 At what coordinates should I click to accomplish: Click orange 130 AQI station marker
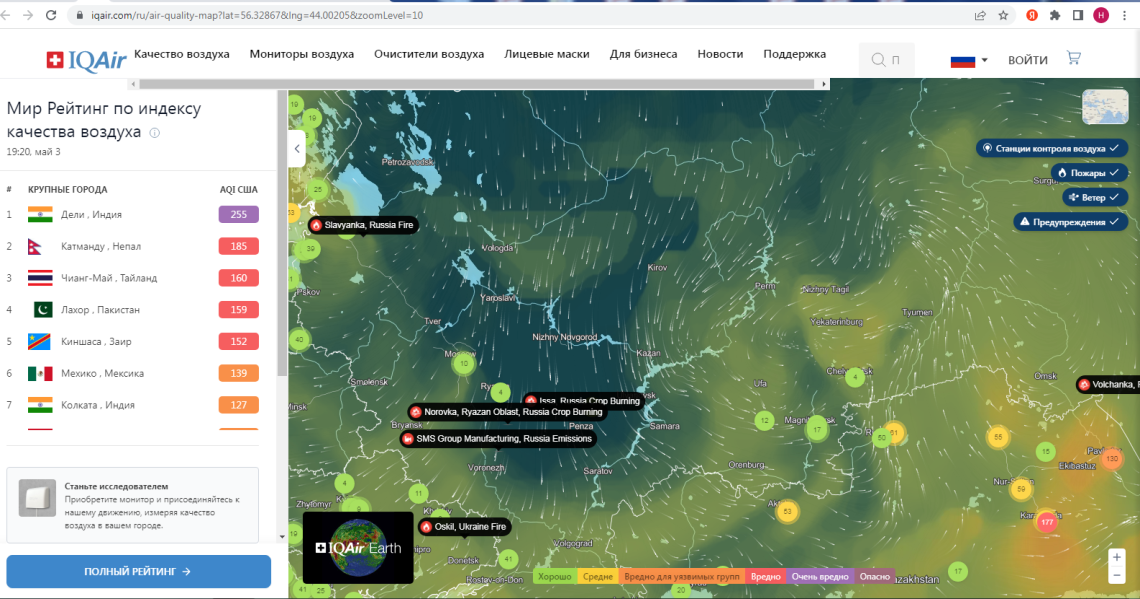pyautogui.click(x=1112, y=459)
